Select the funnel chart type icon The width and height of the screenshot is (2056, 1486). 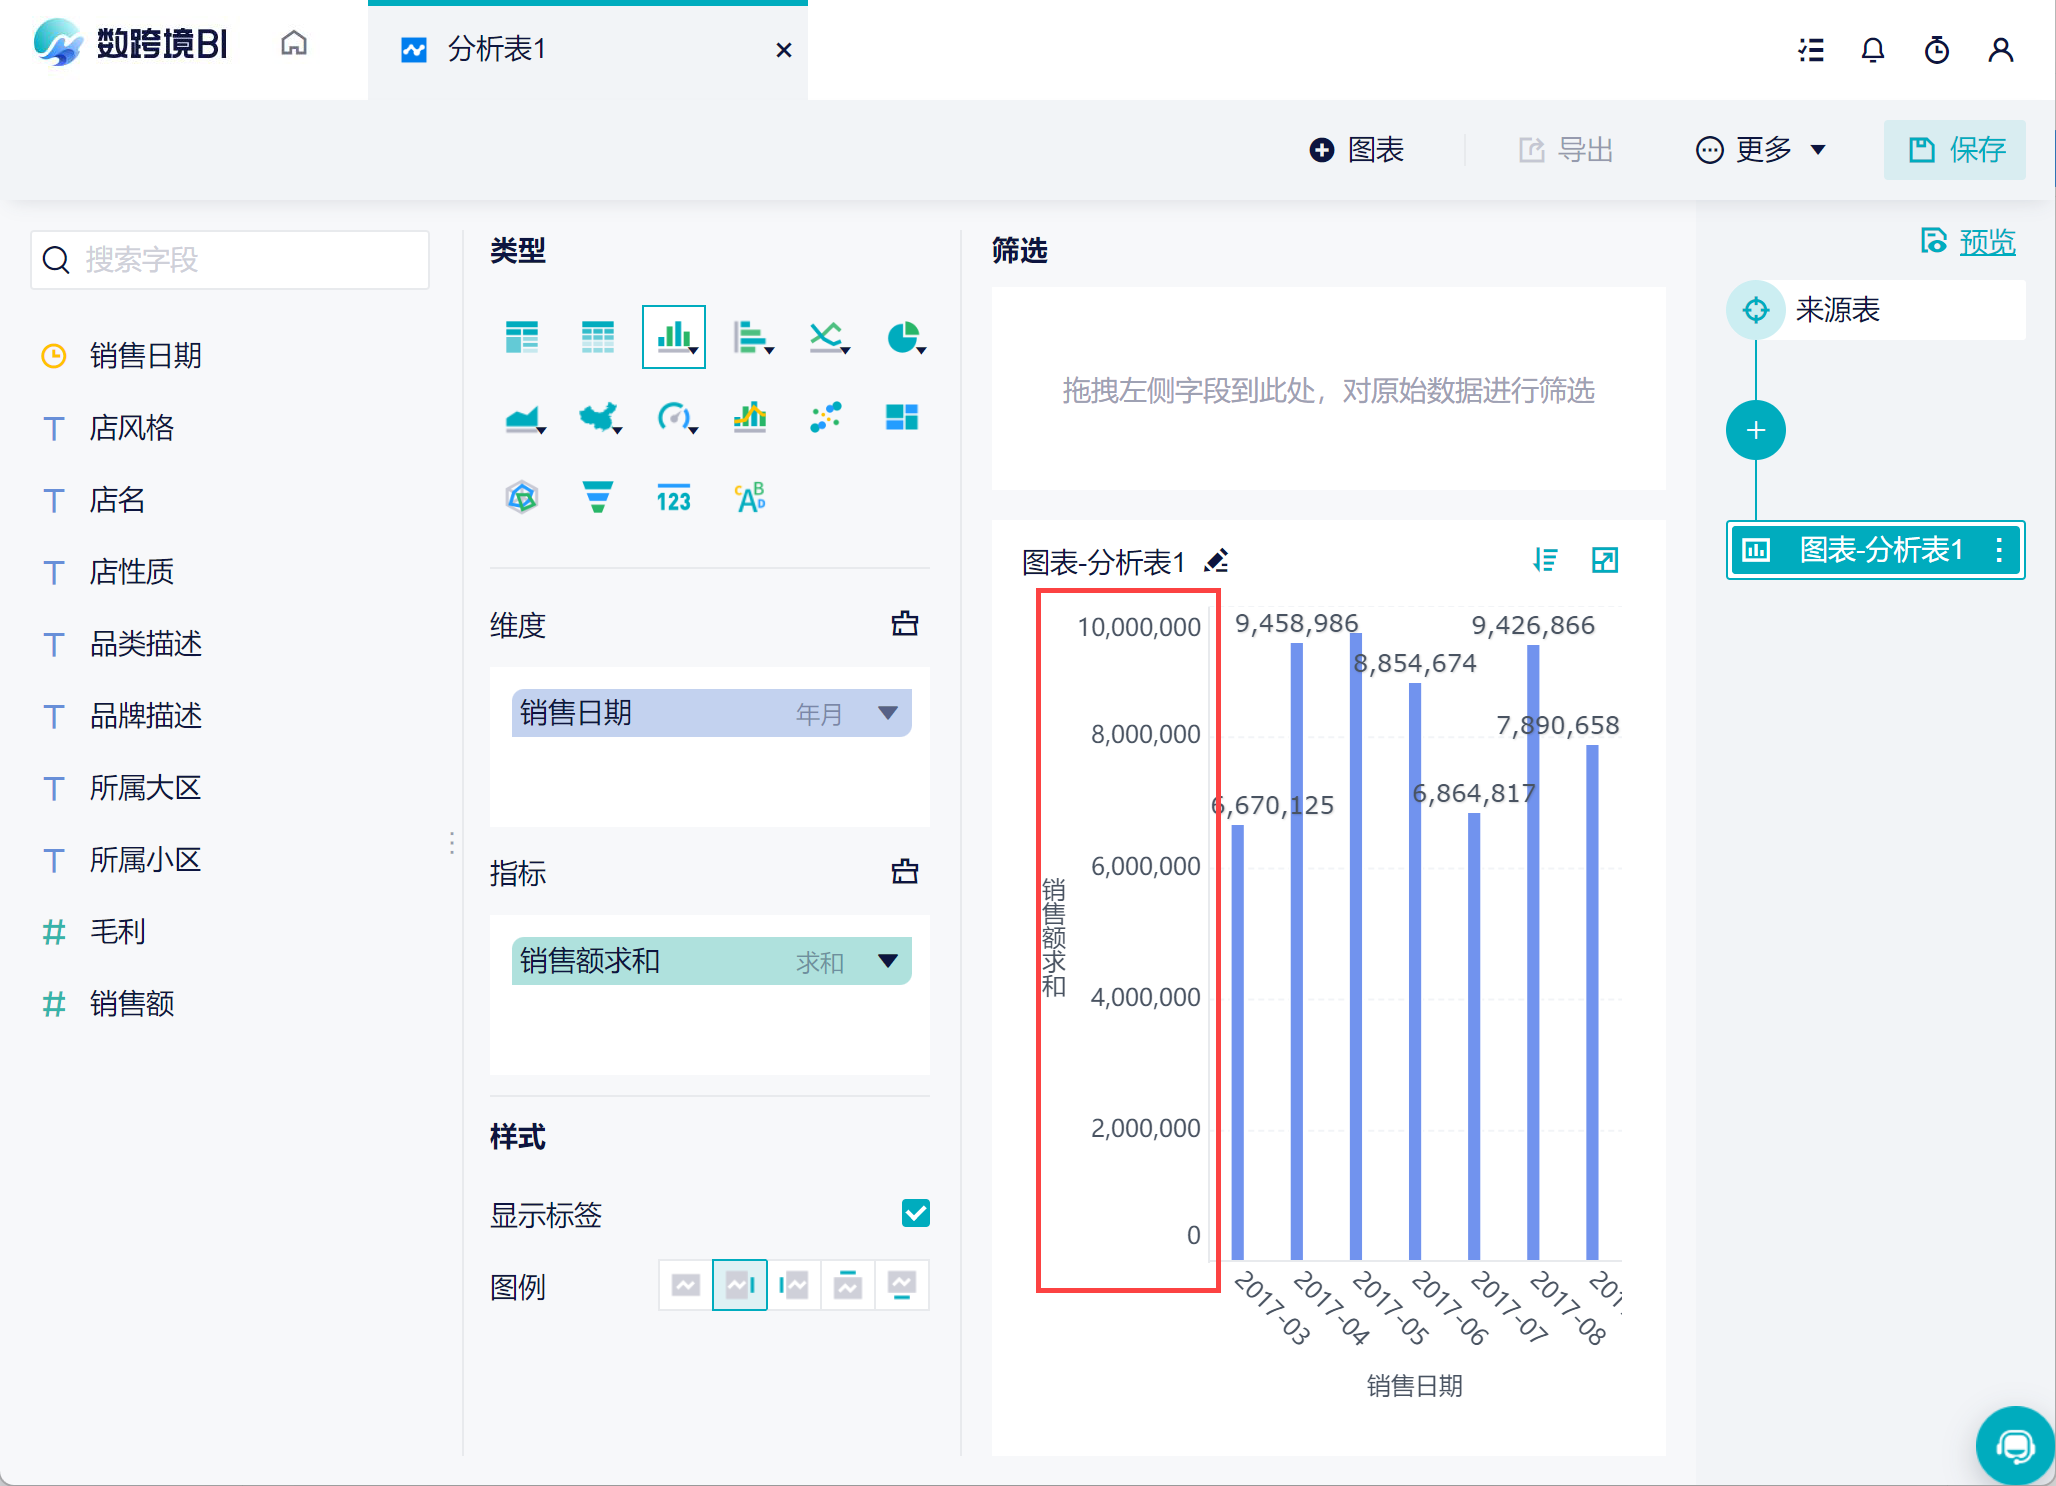pyautogui.click(x=597, y=497)
